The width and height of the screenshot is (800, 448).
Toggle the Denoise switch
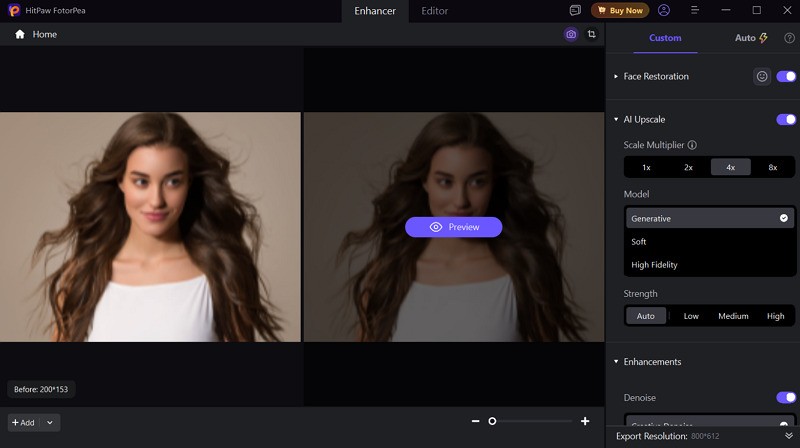click(786, 397)
